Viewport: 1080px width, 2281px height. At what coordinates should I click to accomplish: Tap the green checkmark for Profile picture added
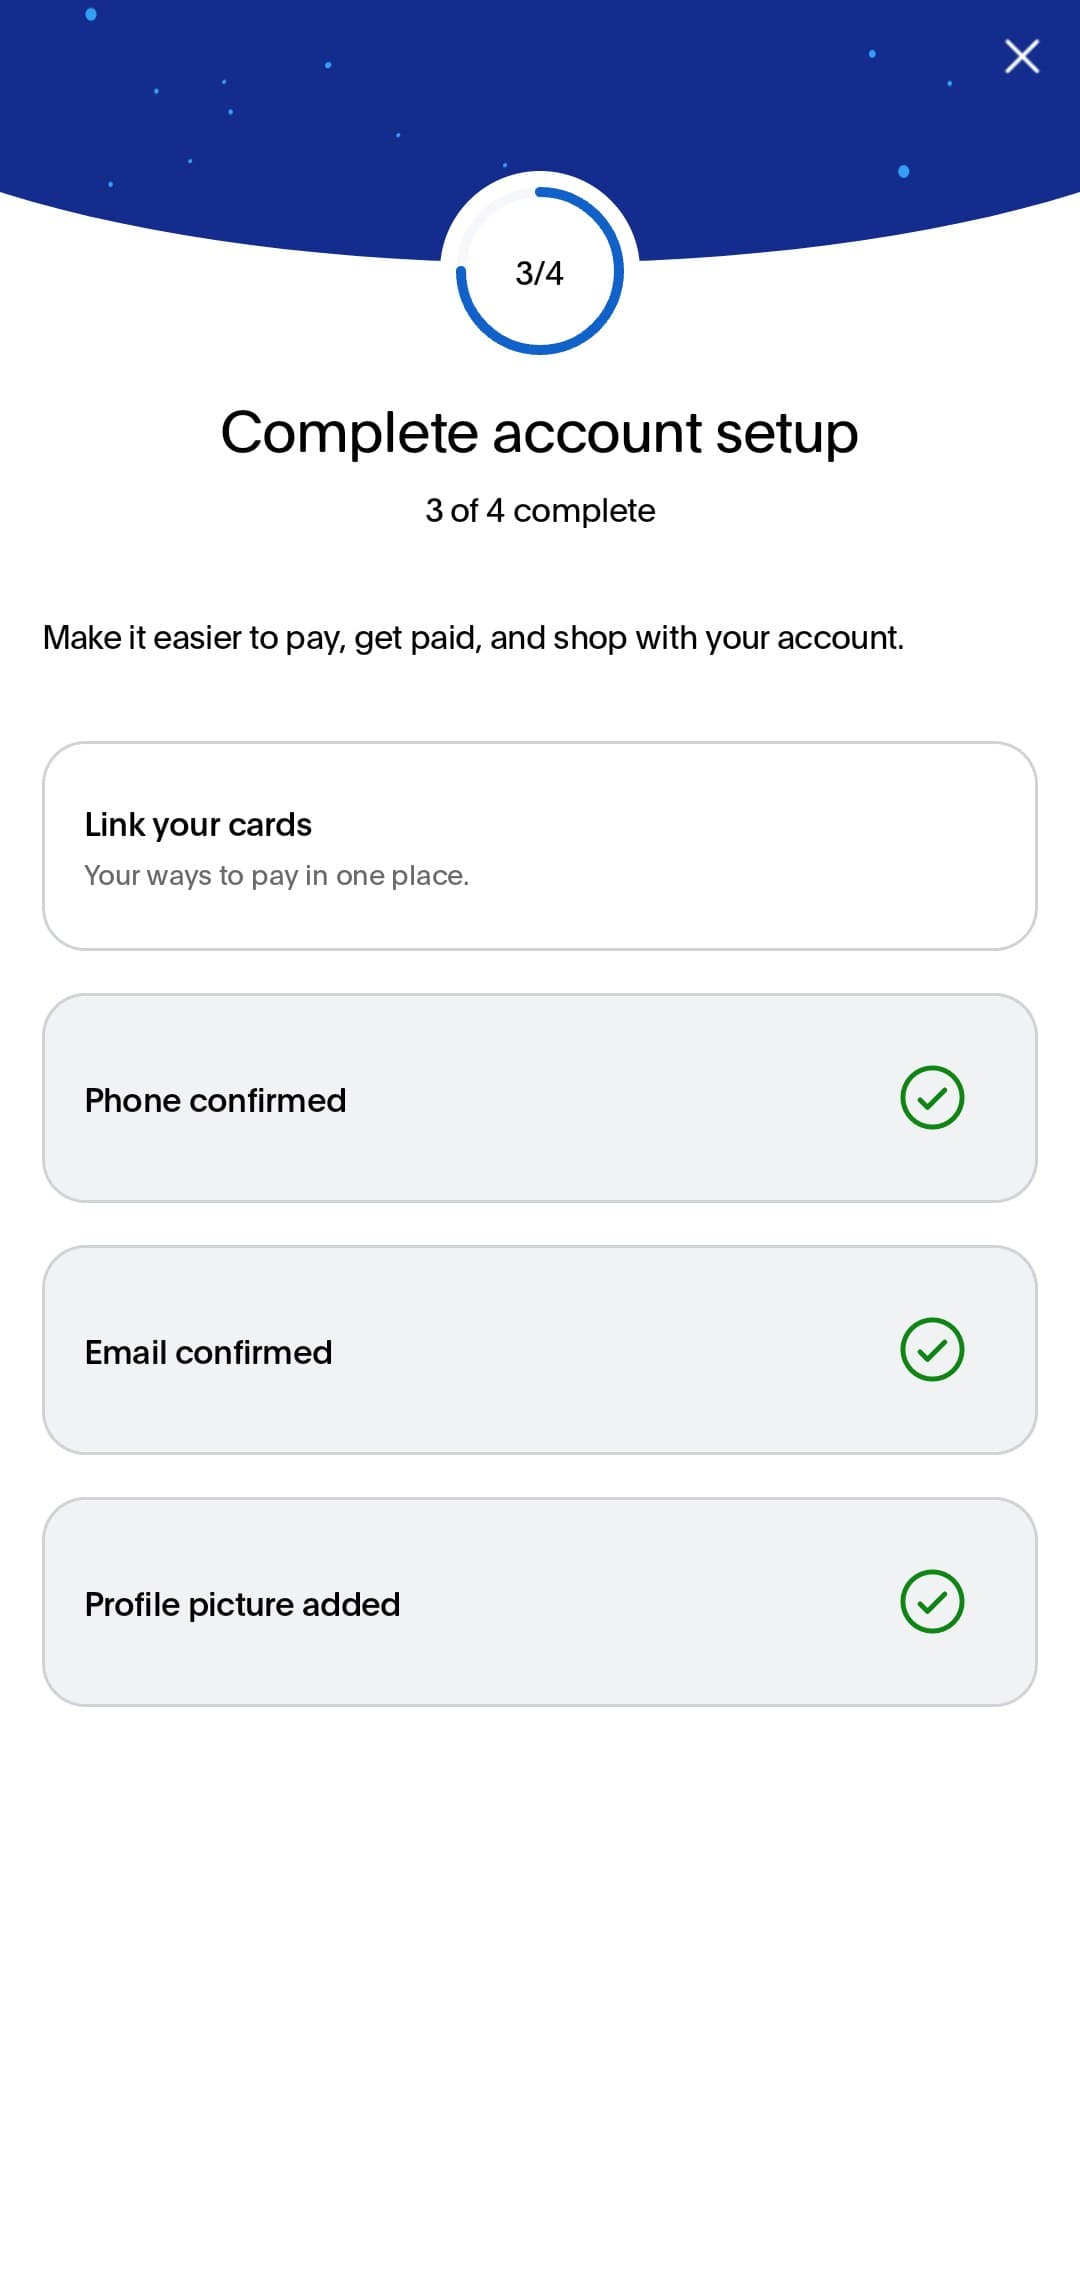click(x=932, y=1602)
